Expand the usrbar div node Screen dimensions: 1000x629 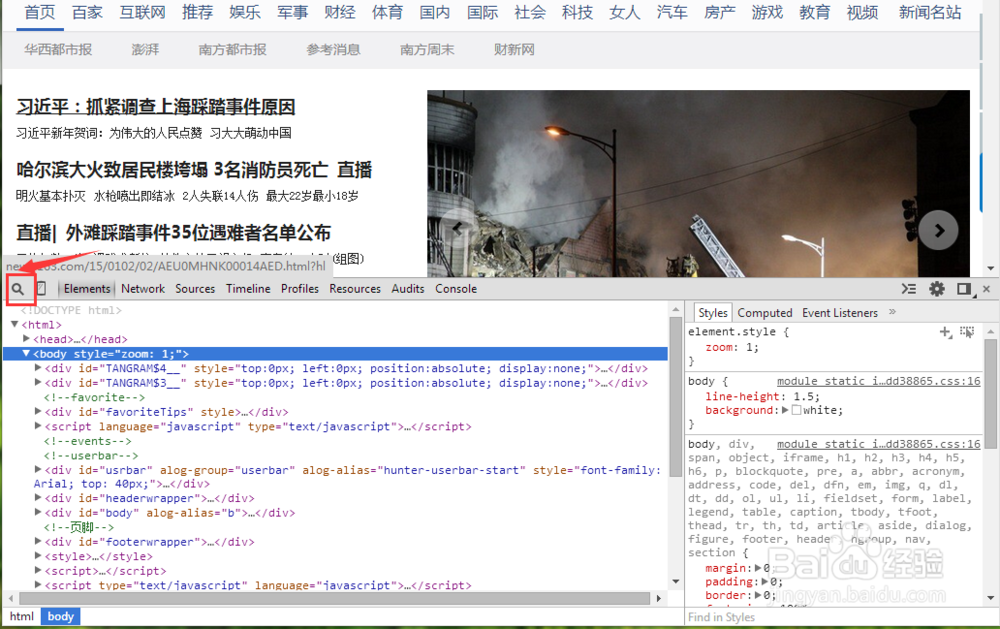(x=38, y=470)
